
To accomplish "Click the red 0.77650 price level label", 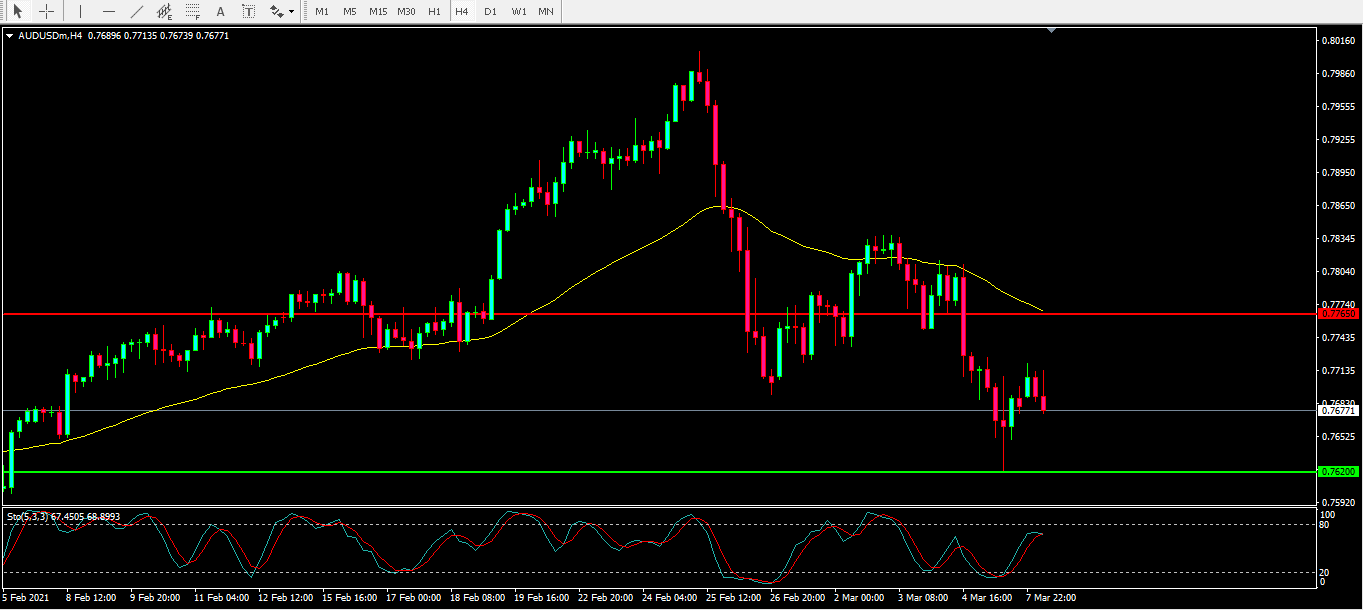I will (x=1338, y=314).
